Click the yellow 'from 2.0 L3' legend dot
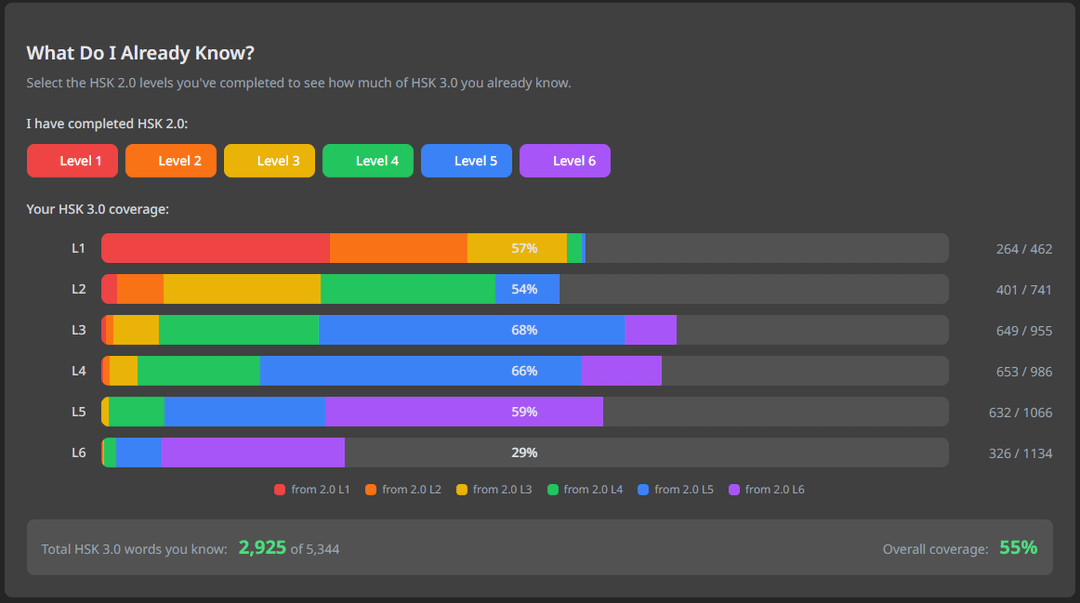 [462, 490]
